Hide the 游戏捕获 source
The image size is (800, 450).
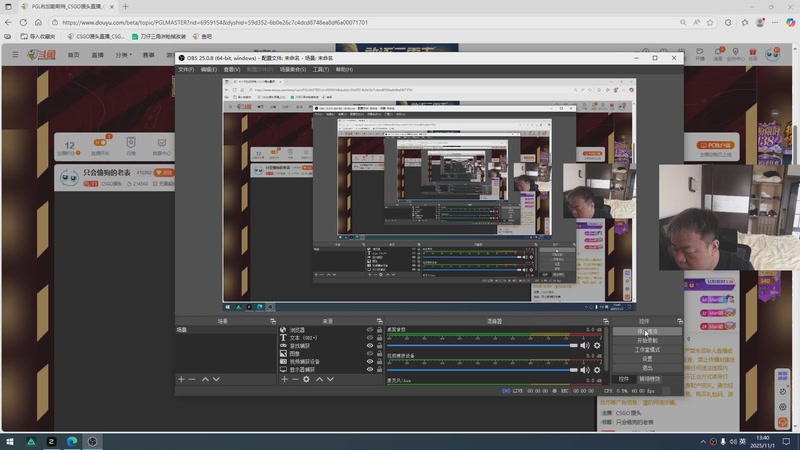click(x=370, y=345)
